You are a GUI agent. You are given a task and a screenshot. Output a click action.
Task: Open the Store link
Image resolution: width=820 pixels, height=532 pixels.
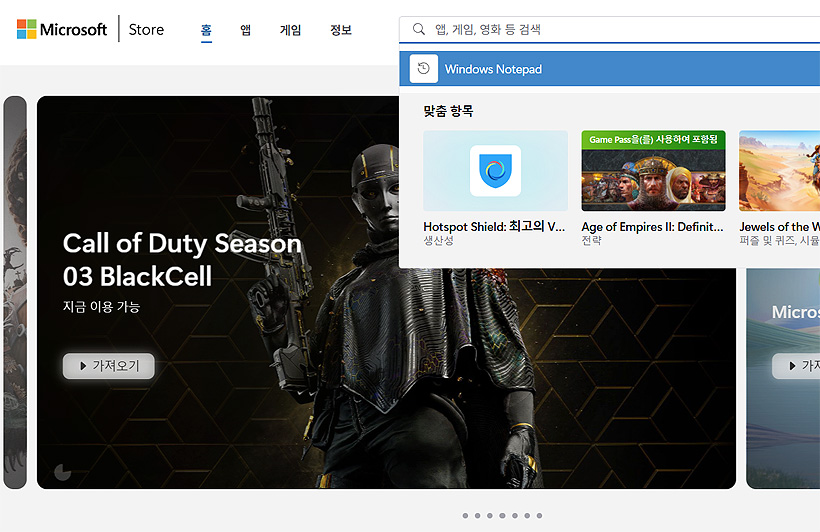146,30
